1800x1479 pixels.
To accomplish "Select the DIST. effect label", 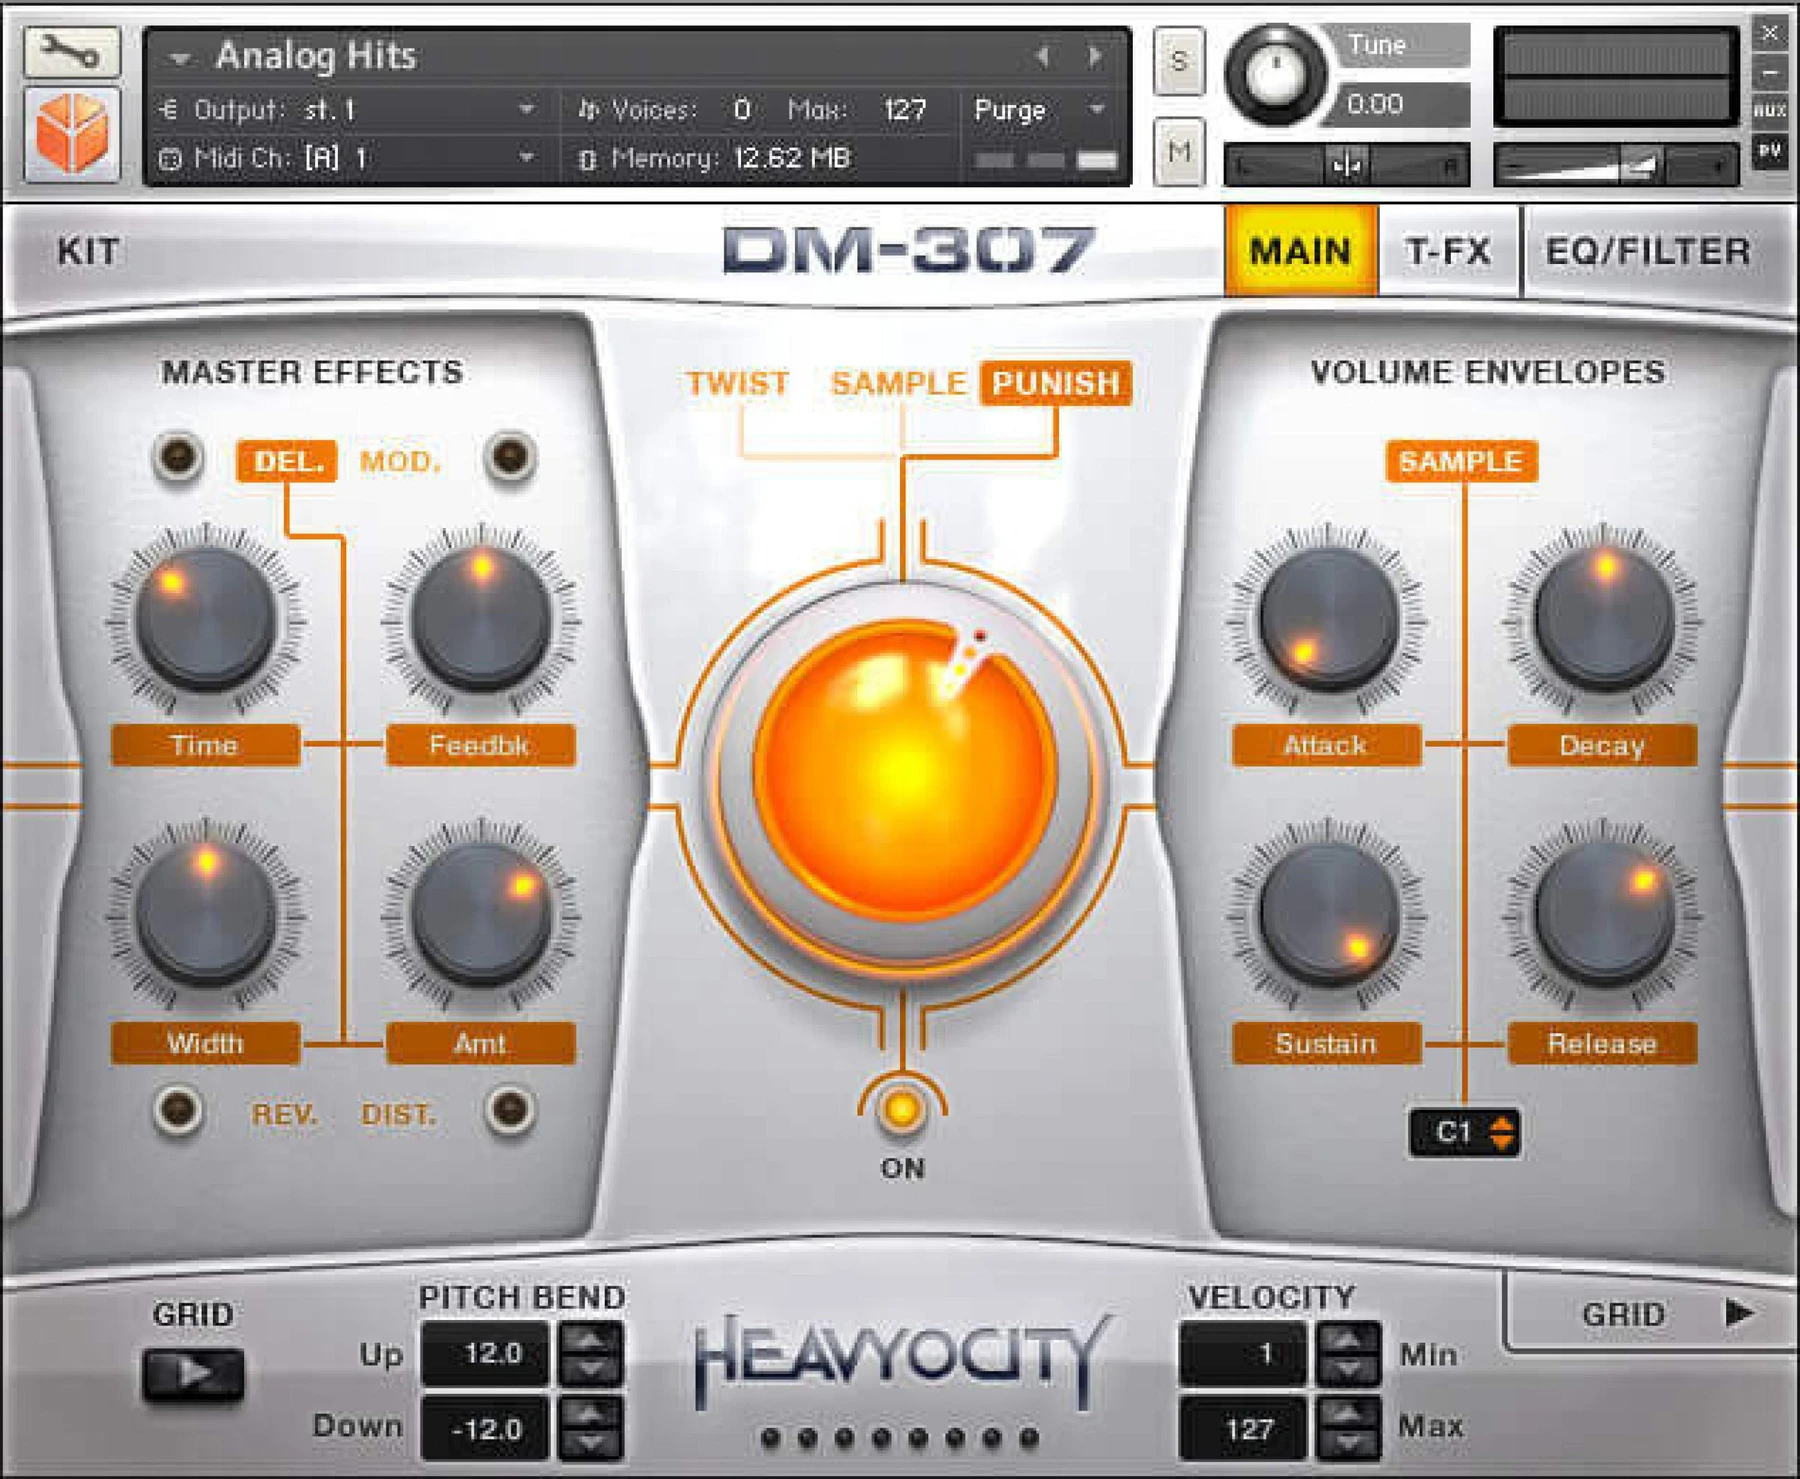I will [x=399, y=1114].
